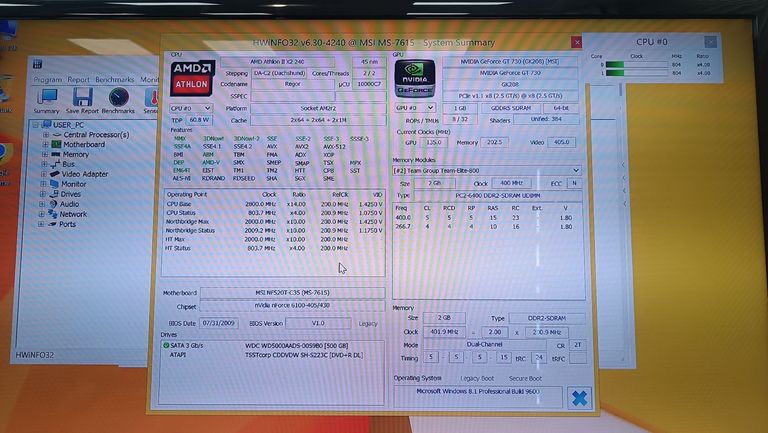Click the GPU clock 135.0 value
Viewport: 768px width, 433px height.
coord(434,143)
